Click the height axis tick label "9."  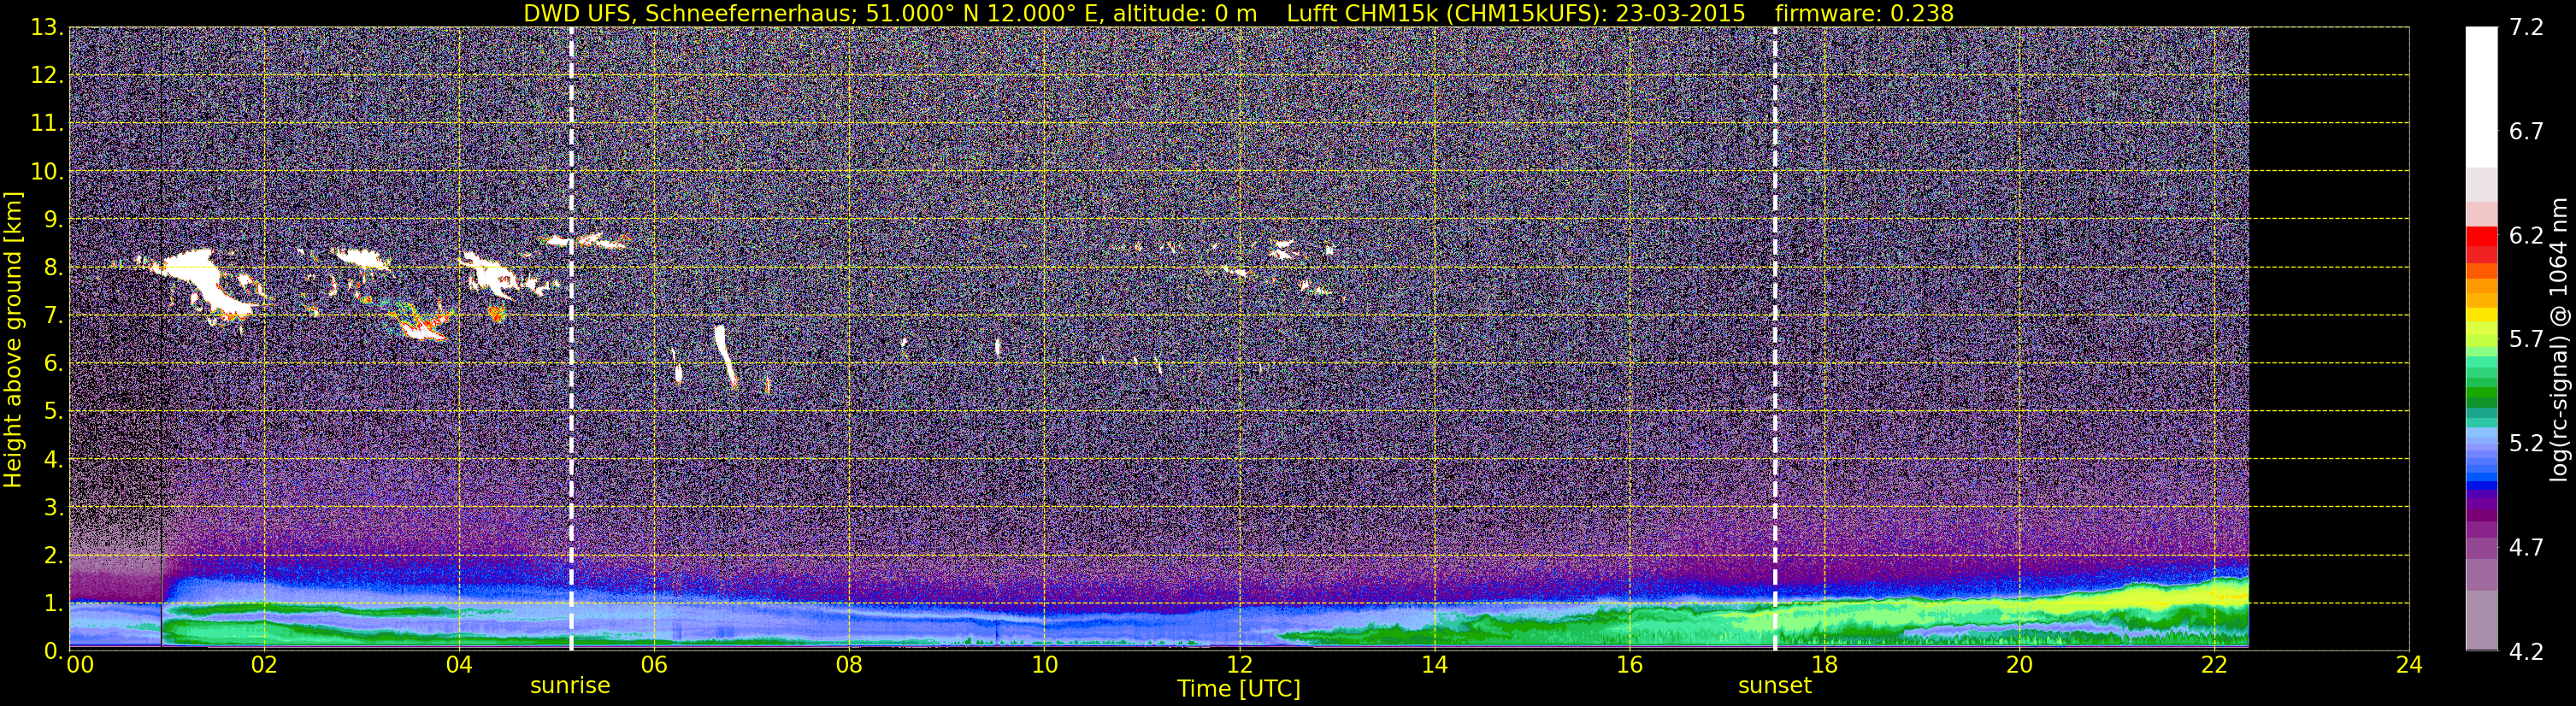(54, 220)
